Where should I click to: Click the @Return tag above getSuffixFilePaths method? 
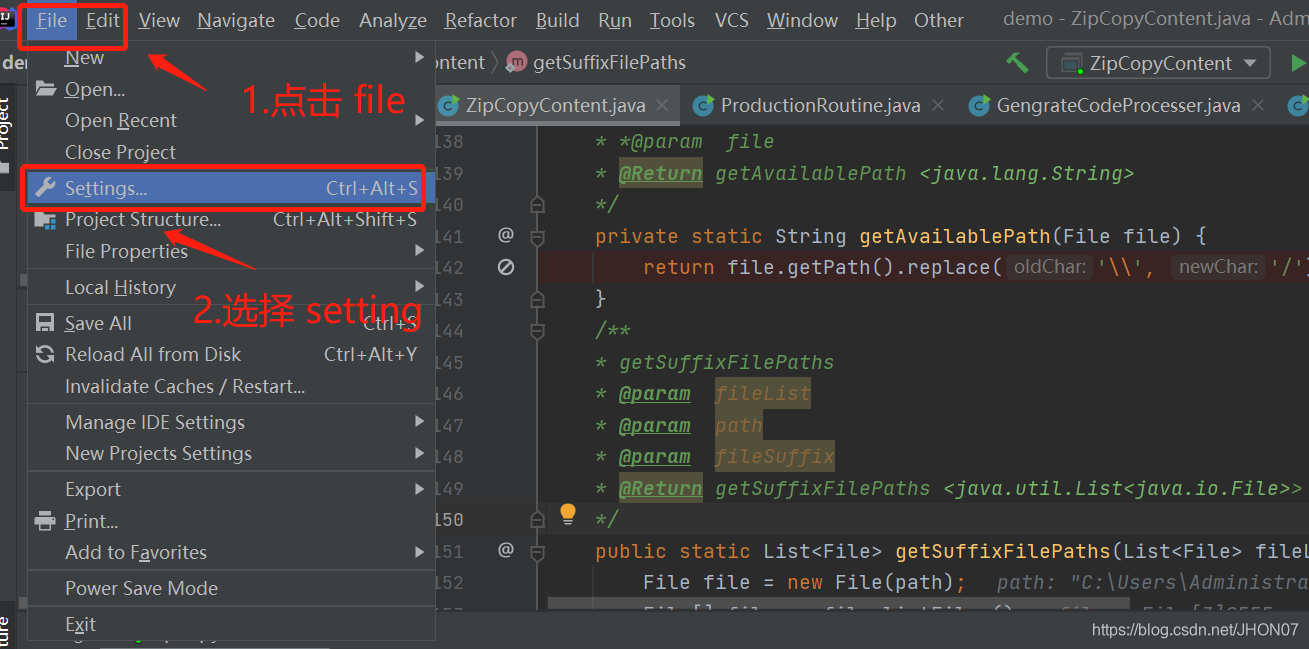click(660, 488)
